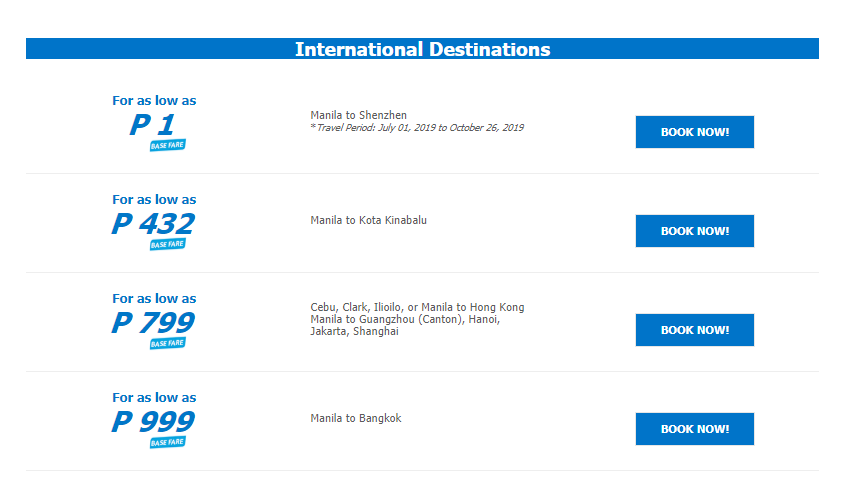Click the Manila to Bangkok route text
Viewport: 864px width, 484px height.
pos(356,418)
